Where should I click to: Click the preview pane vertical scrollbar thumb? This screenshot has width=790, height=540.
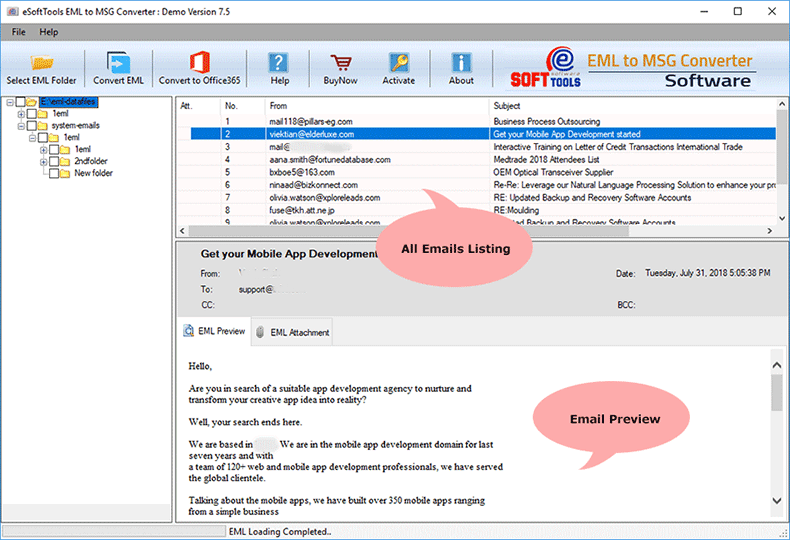[776, 392]
